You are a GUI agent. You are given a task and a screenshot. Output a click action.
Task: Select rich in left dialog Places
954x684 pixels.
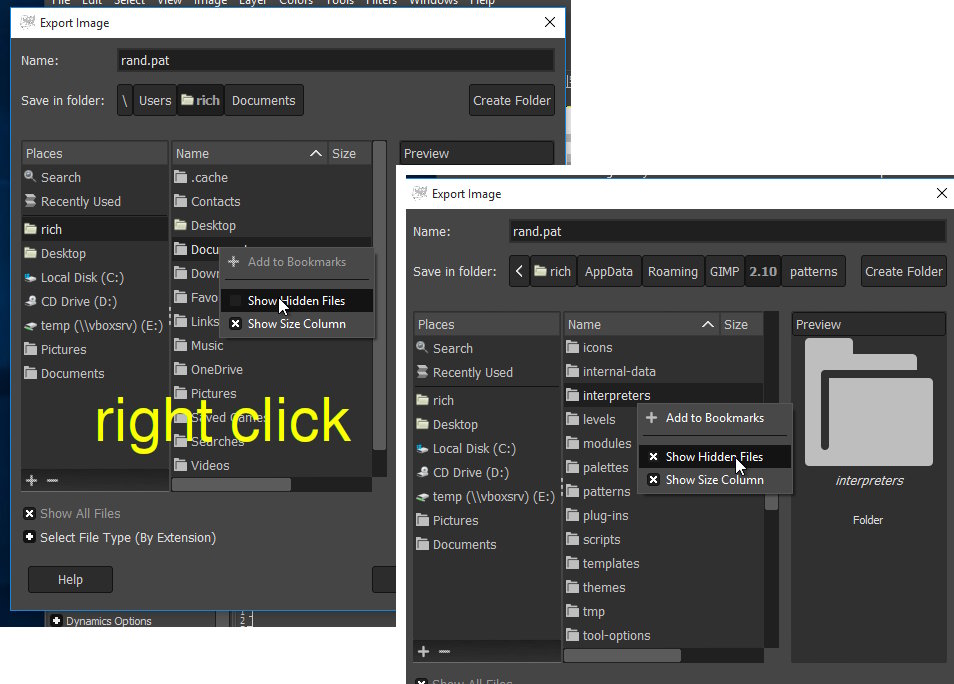pos(94,229)
